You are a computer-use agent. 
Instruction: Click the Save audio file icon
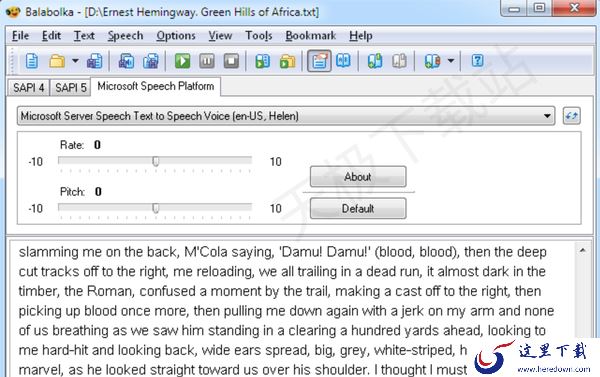tap(126, 61)
